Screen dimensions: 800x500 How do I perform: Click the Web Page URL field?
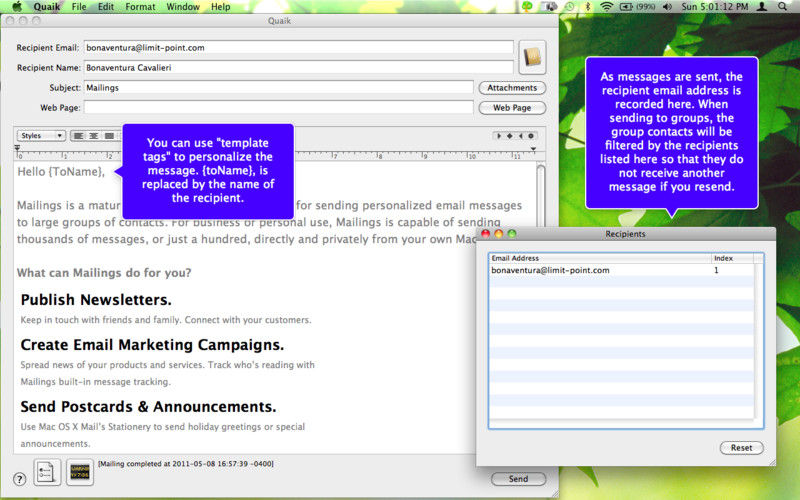[279, 108]
